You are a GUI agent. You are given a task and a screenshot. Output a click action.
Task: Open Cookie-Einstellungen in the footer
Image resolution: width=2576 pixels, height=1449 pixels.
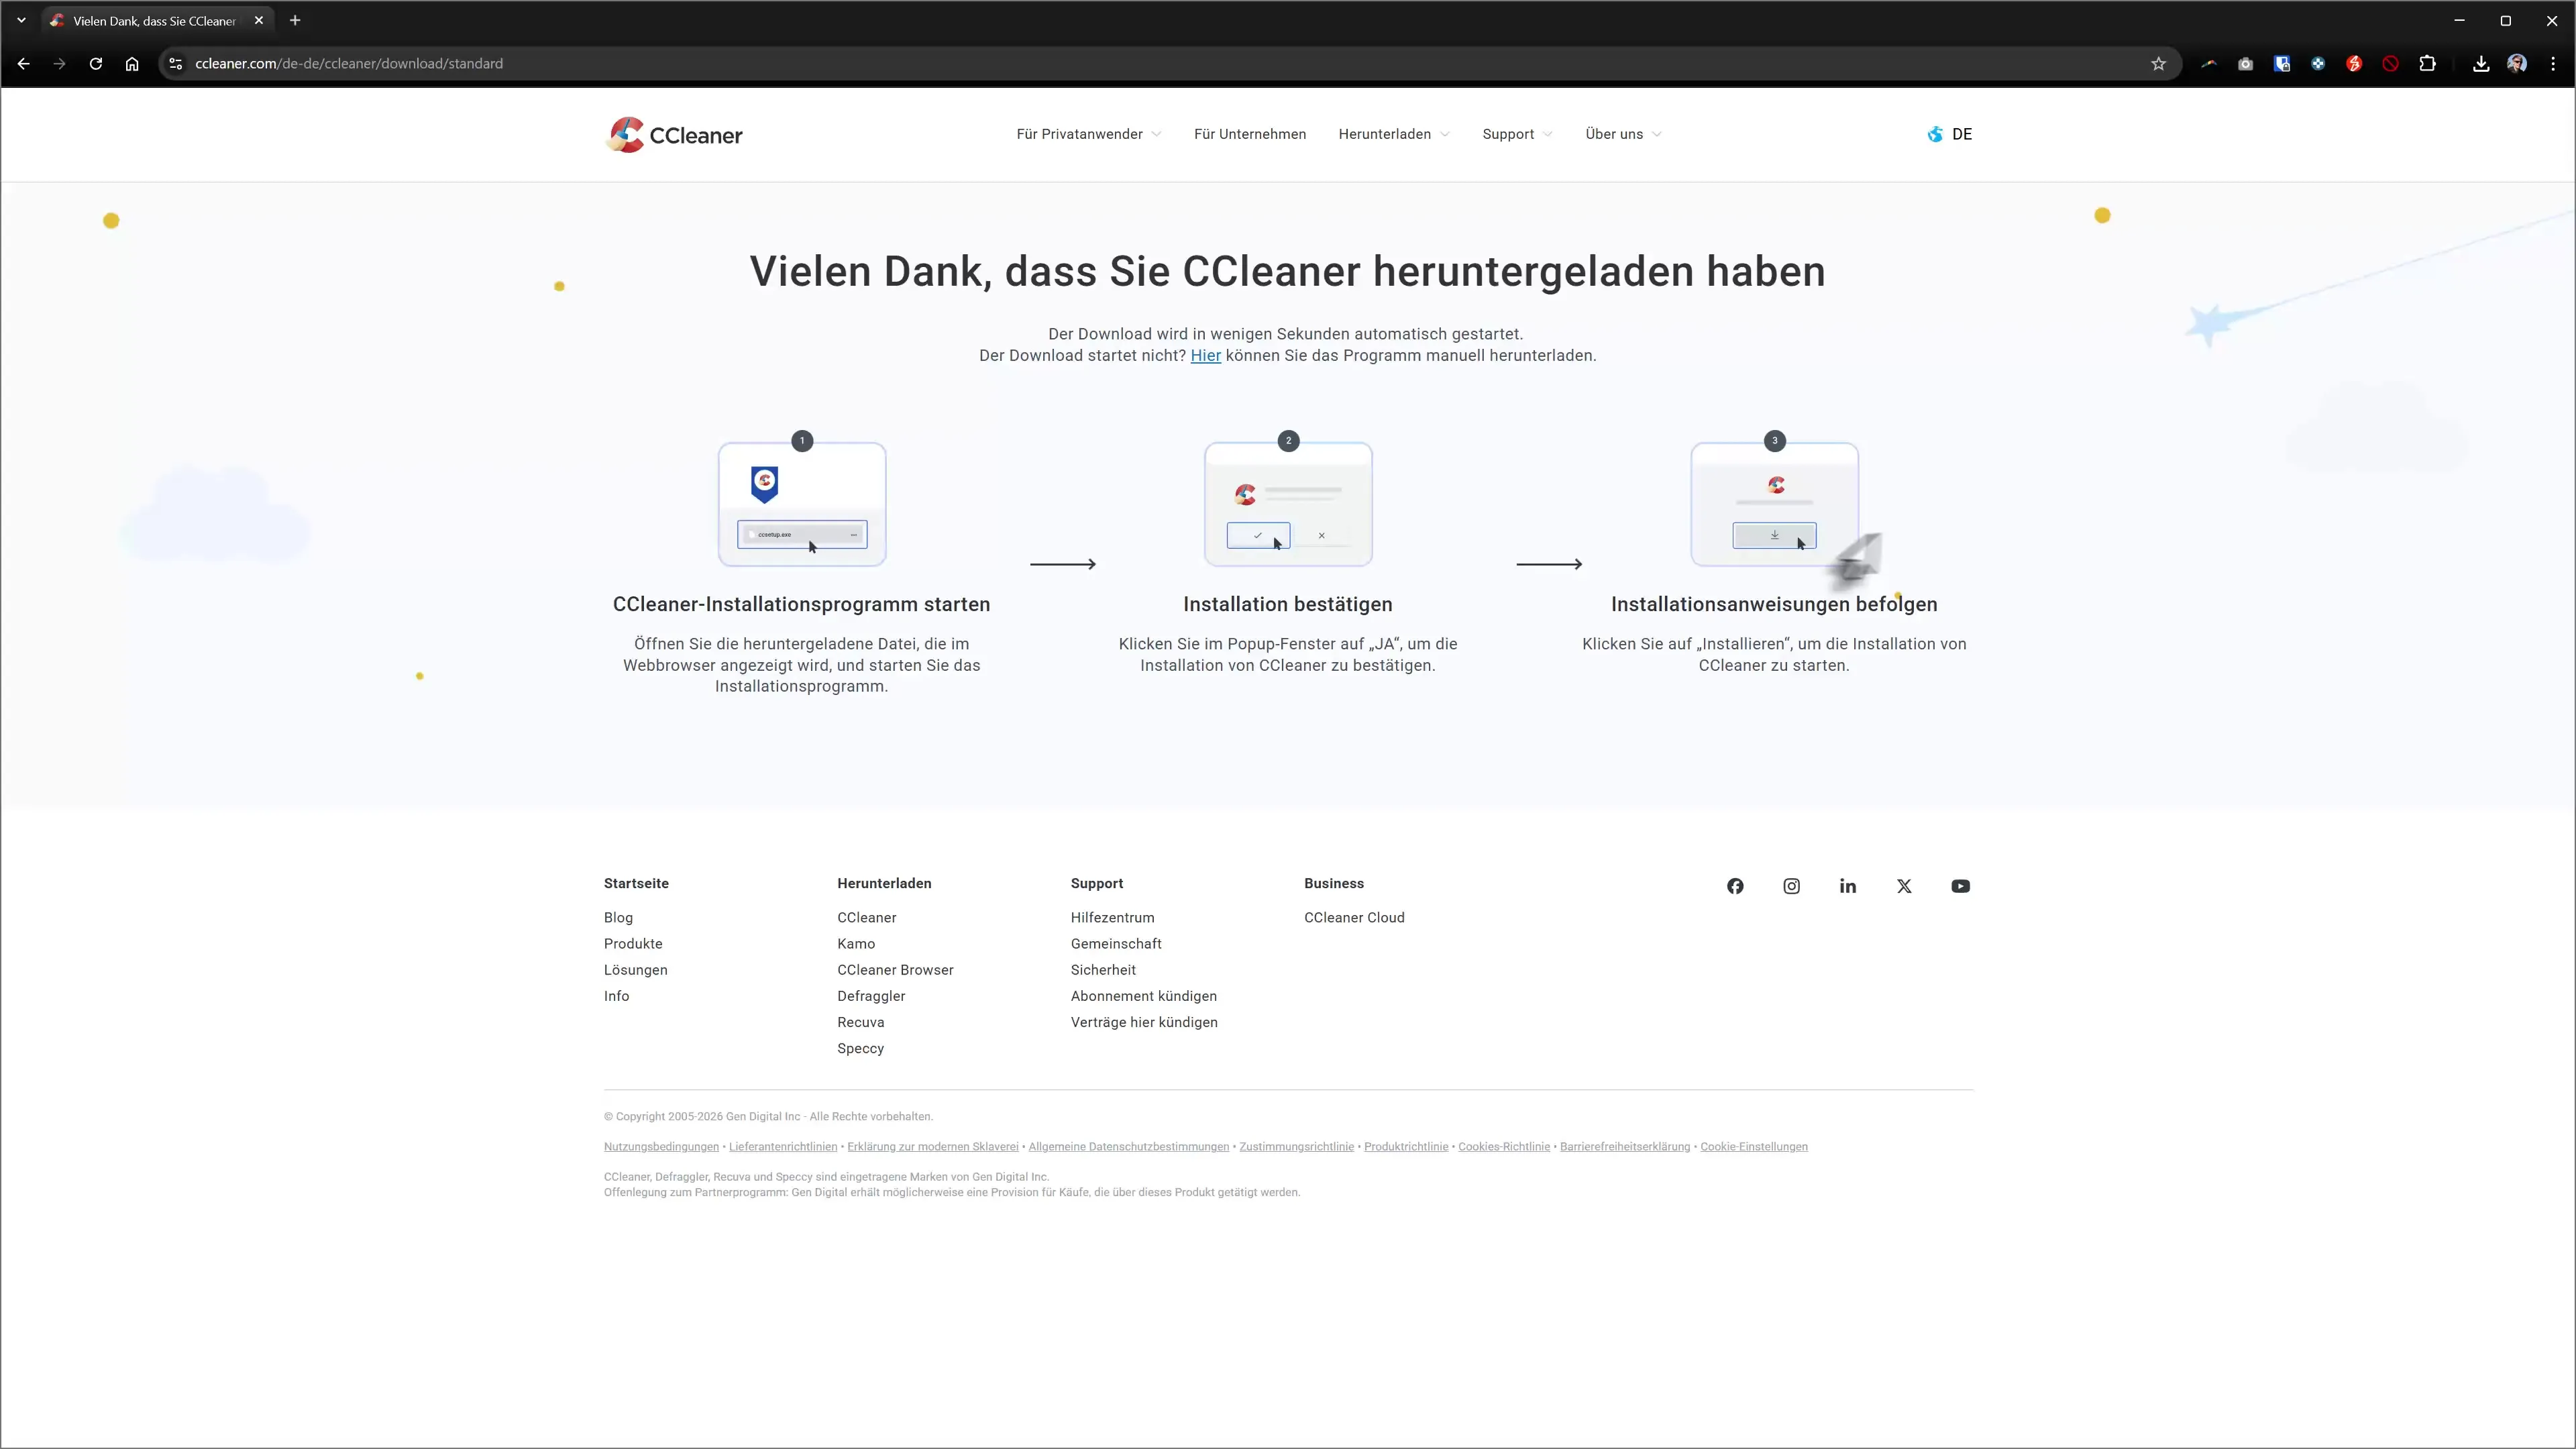[1754, 1147]
